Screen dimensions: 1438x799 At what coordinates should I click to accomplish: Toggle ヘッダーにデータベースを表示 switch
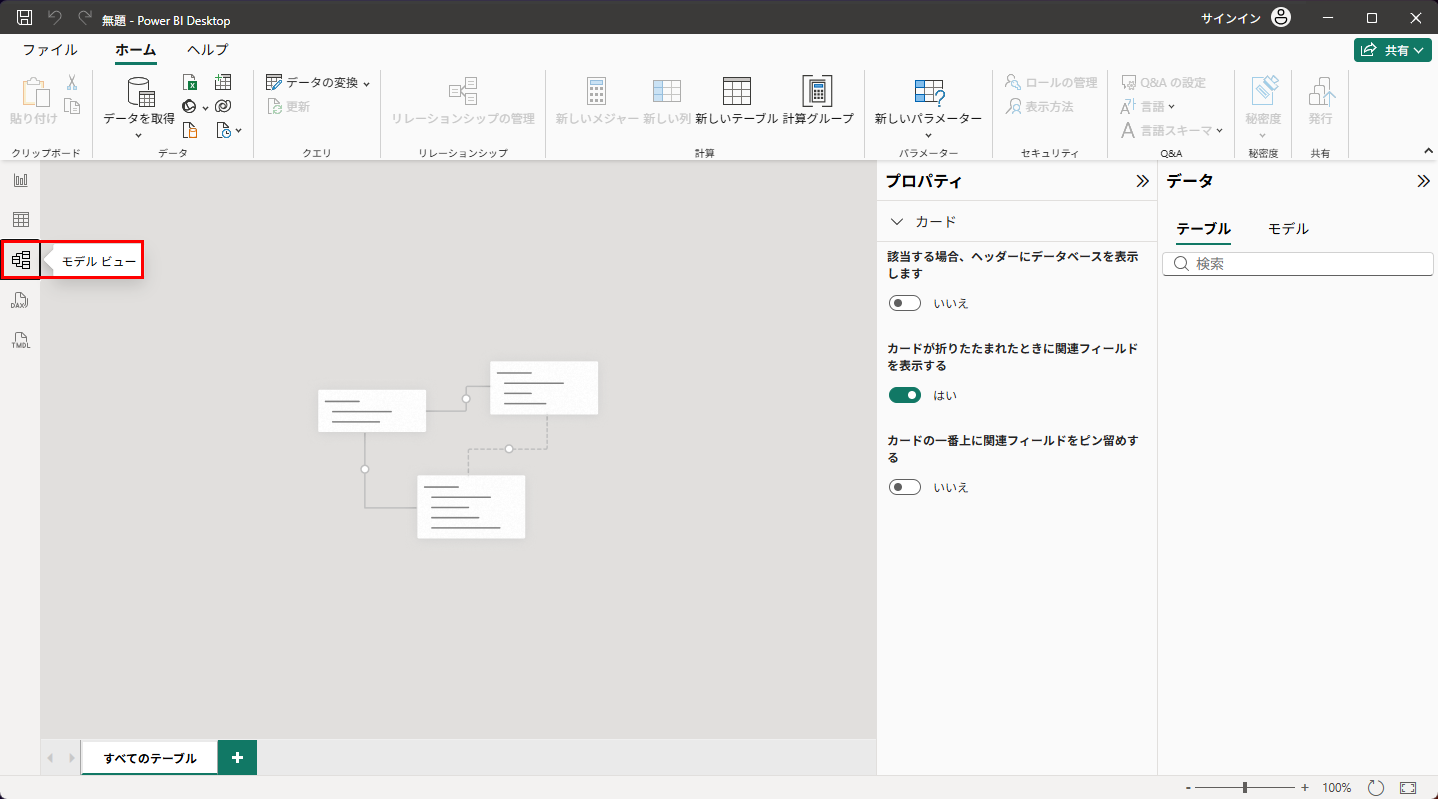905,303
